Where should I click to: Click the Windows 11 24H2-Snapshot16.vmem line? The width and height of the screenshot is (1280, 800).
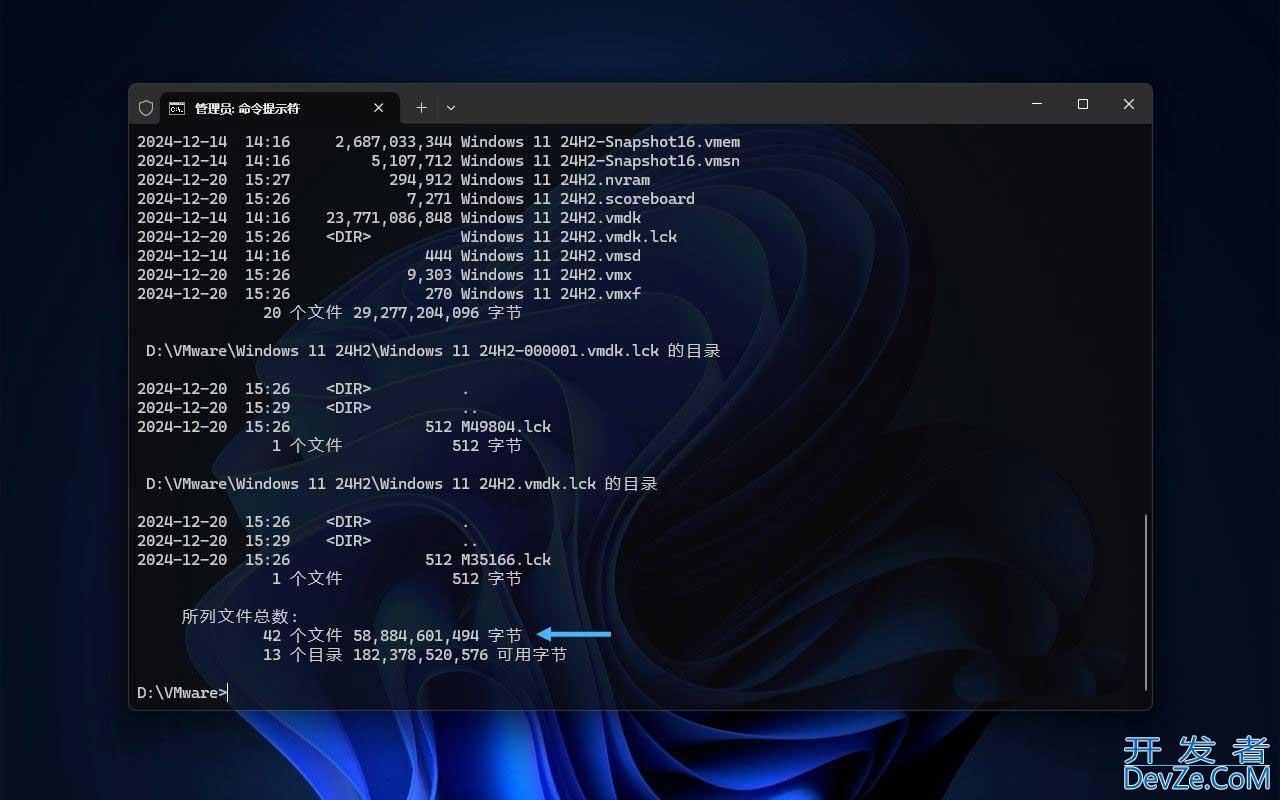(x=438, y=142)
